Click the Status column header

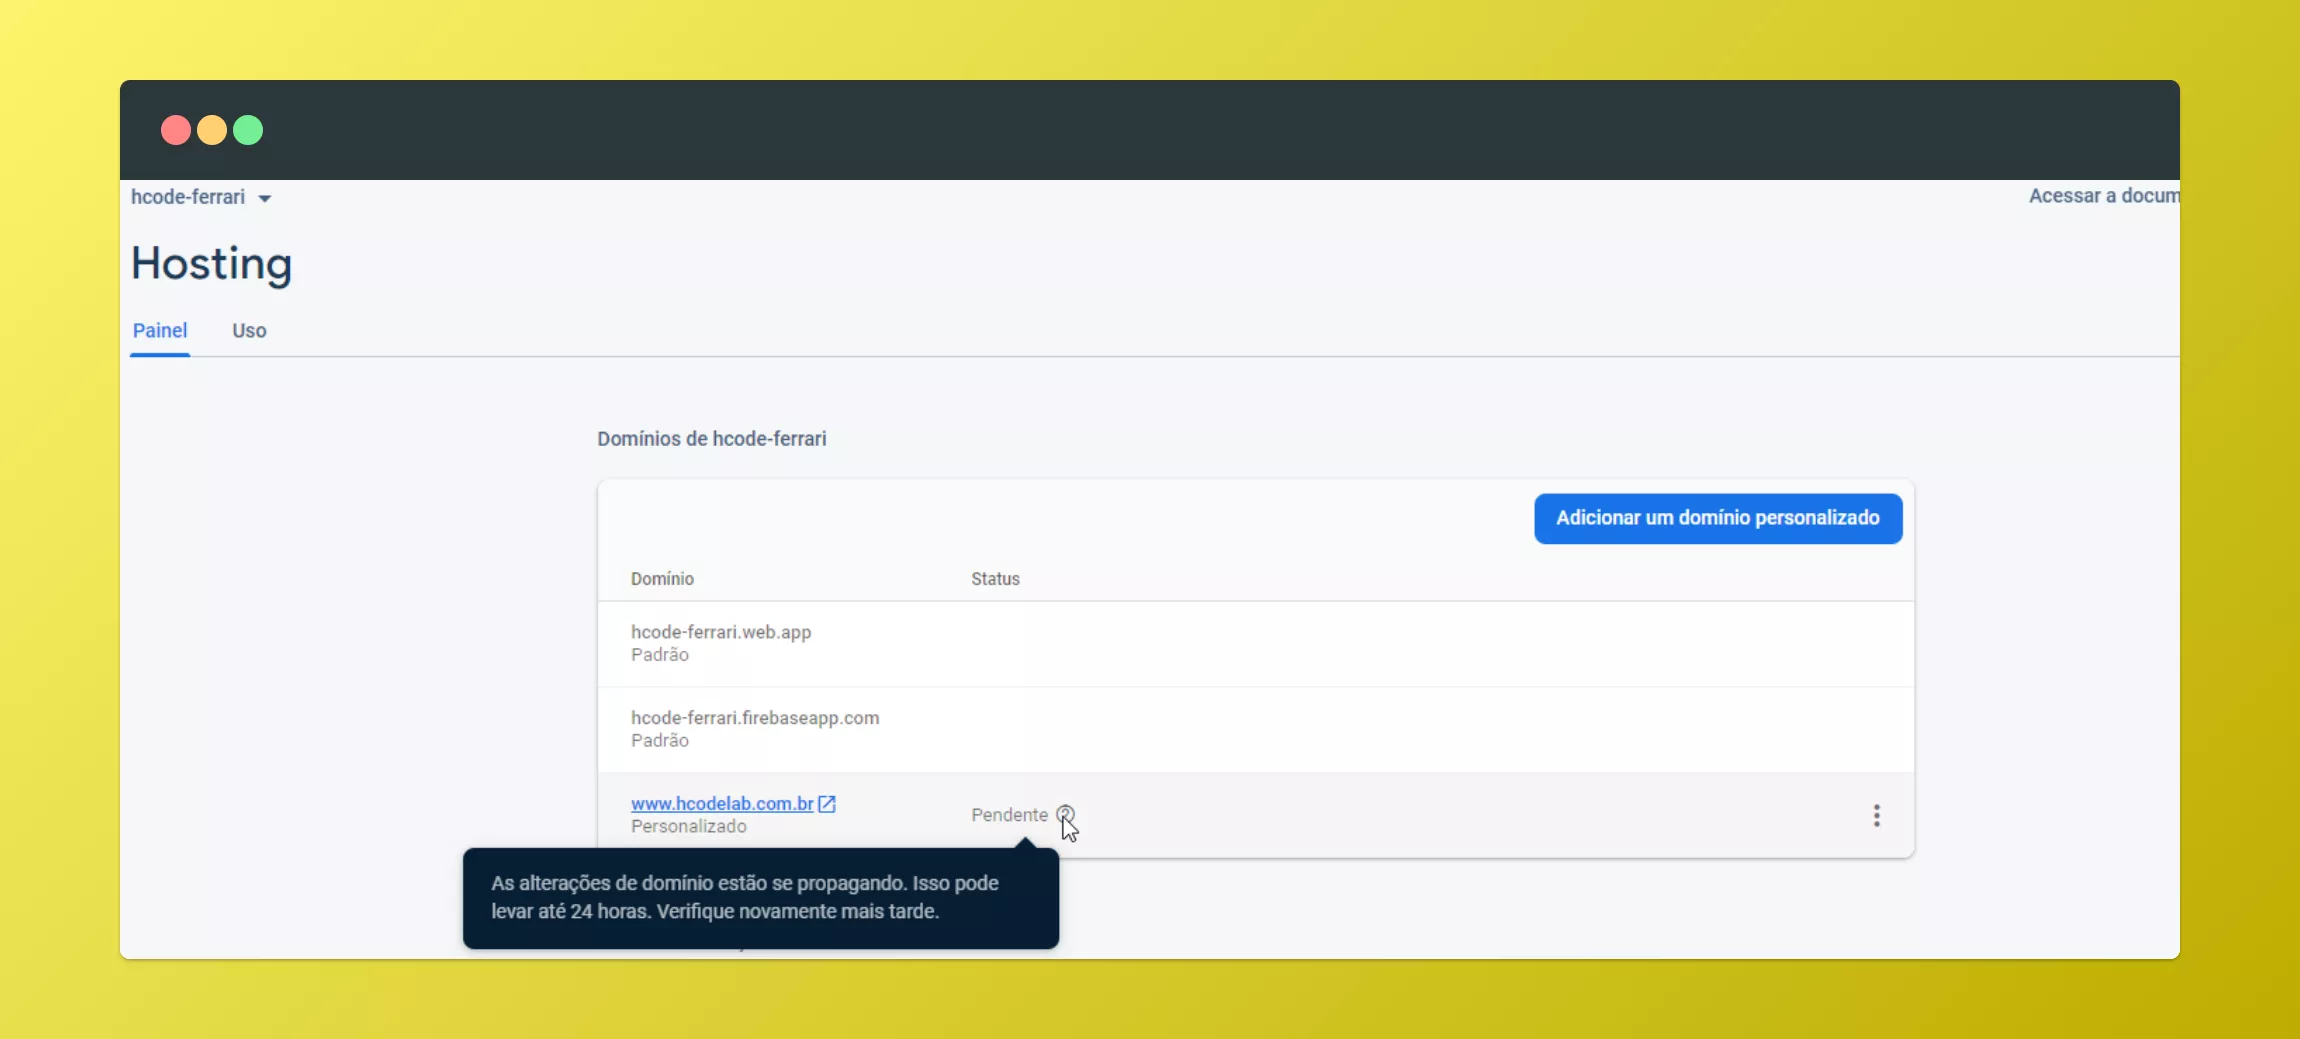(995, 579)
